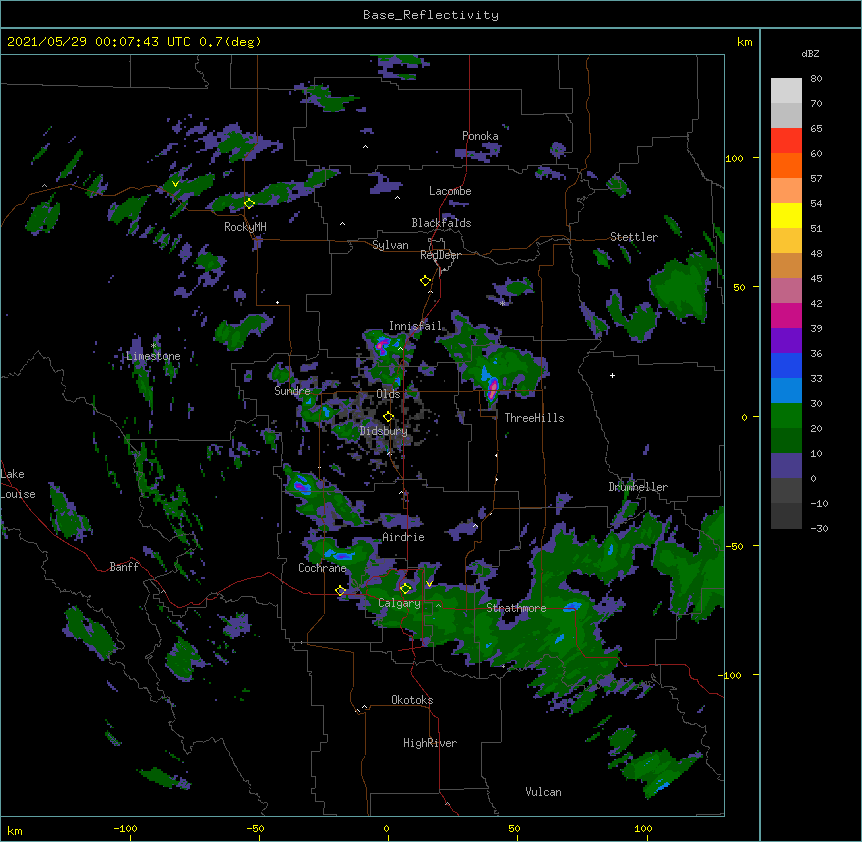Click the yellow diamond marker near RockyMH
Viewport: 862px width, 842px height.
[249, 204]
